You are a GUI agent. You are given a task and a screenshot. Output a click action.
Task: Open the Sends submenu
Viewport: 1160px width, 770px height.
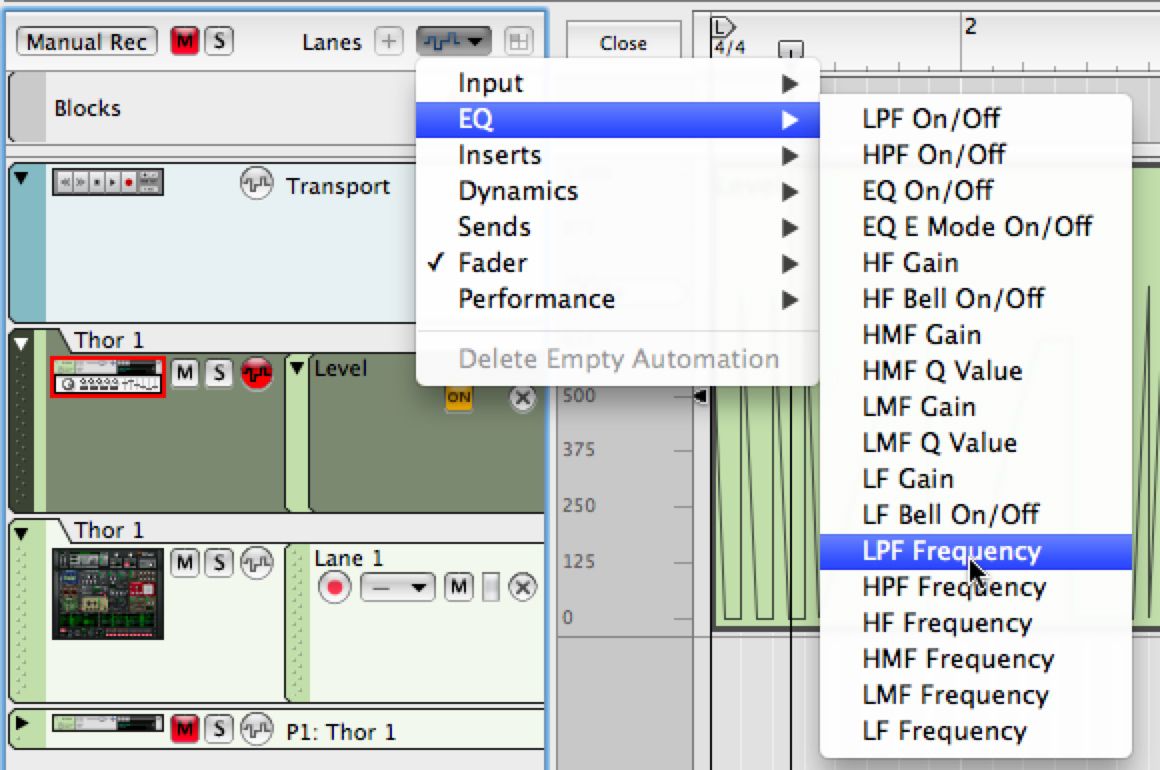tap(618, 227)
